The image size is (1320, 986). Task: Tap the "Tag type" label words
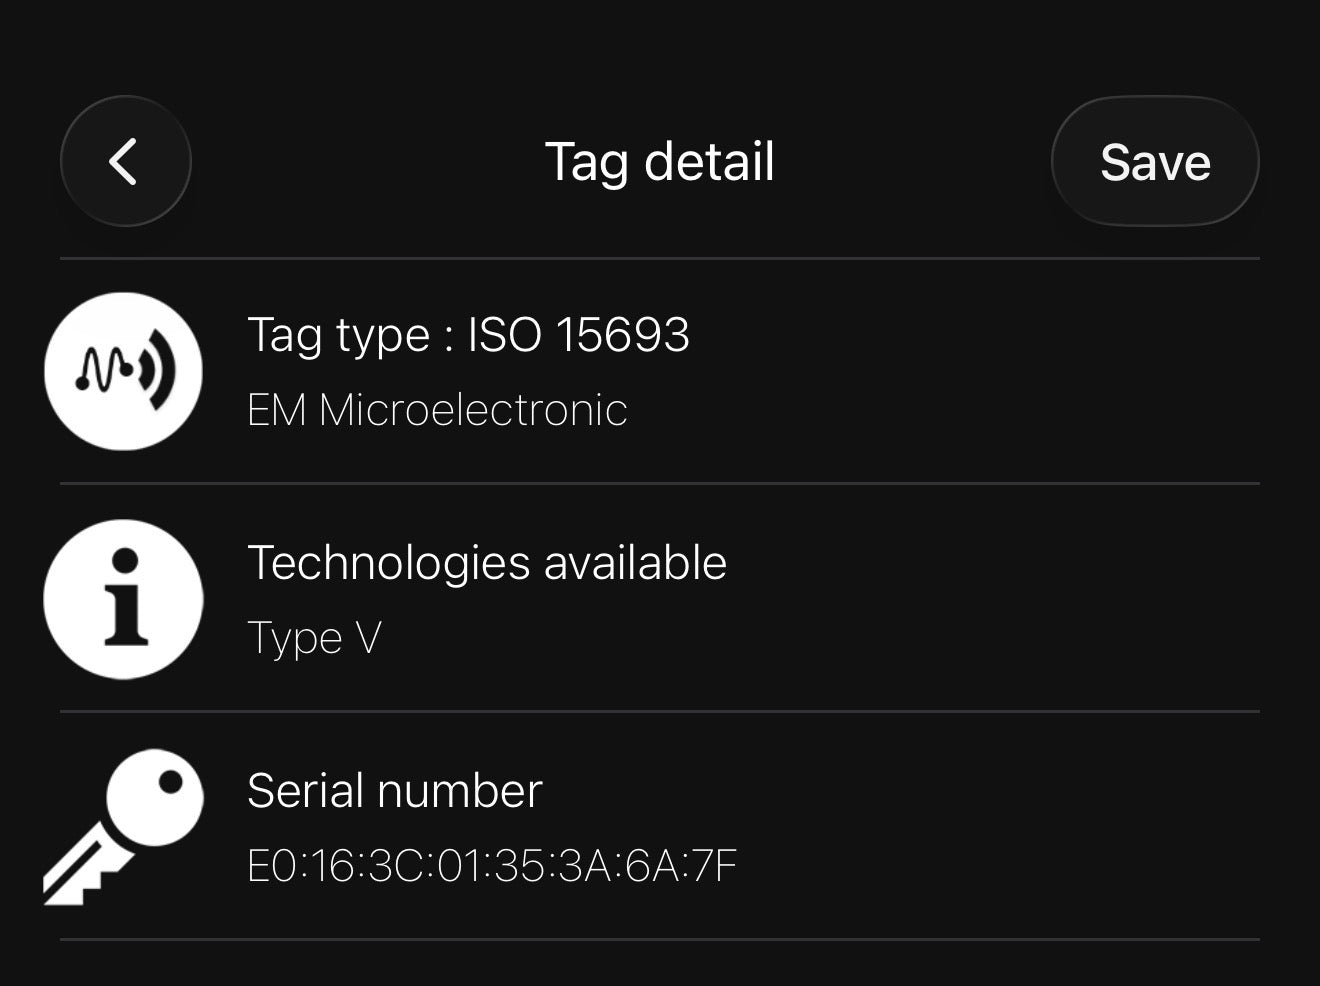click(x=338, y=335)
